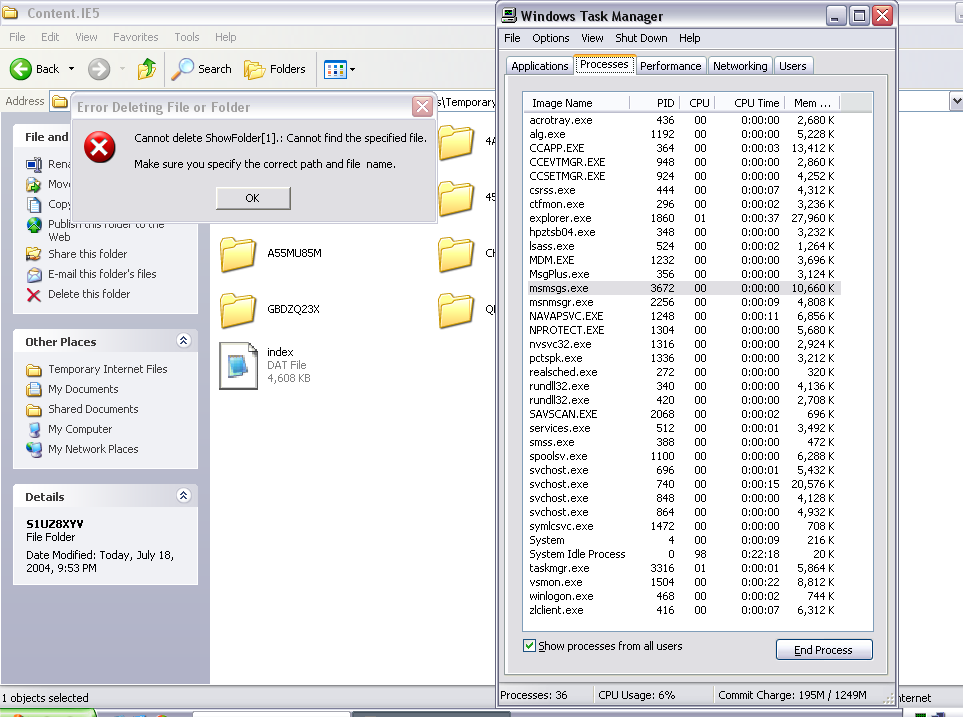Screen dimensions: 963x717
Task: Sort processes by CPU column header
Action: (699, 103)
